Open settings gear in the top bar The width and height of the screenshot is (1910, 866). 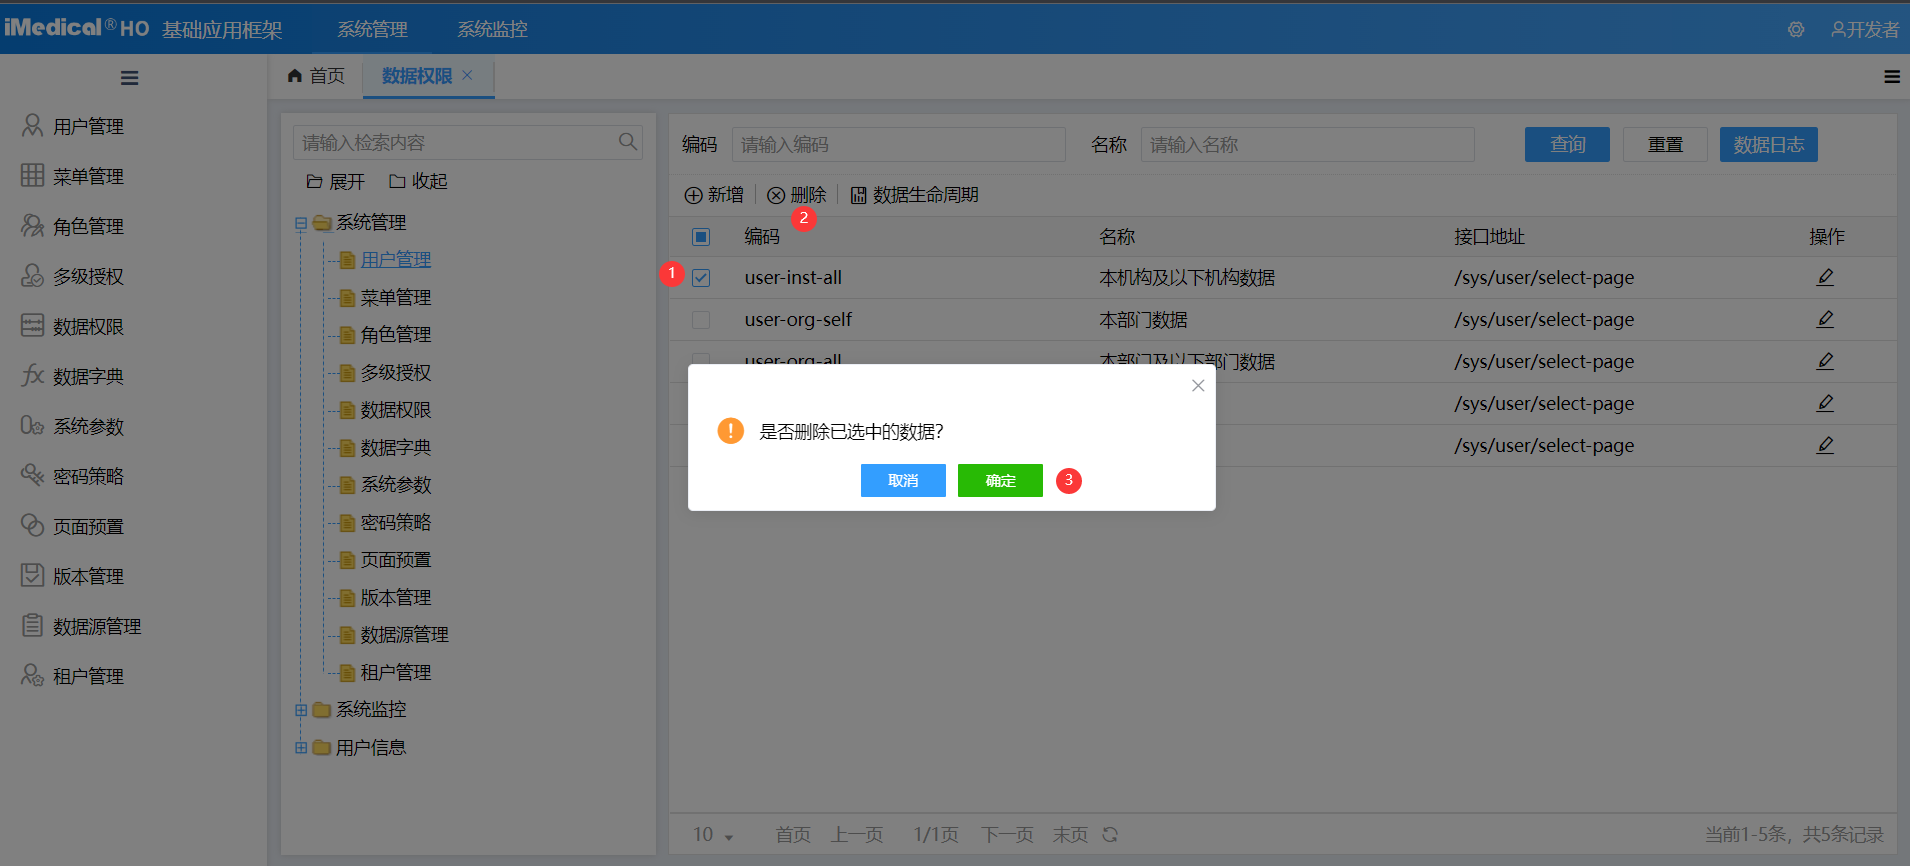1796,30
